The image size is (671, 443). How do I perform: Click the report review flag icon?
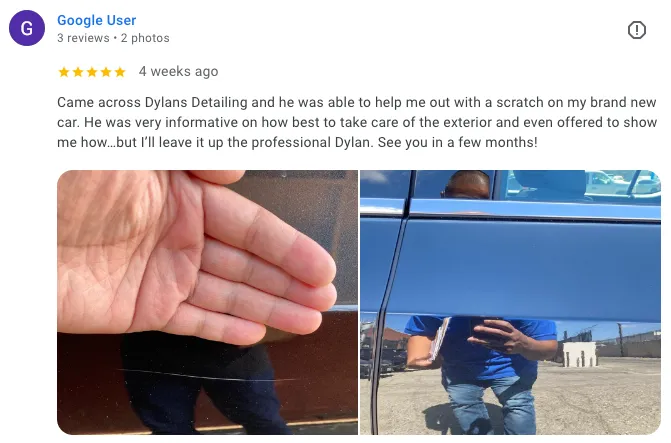pyautogui.click(x=636, y=30)
